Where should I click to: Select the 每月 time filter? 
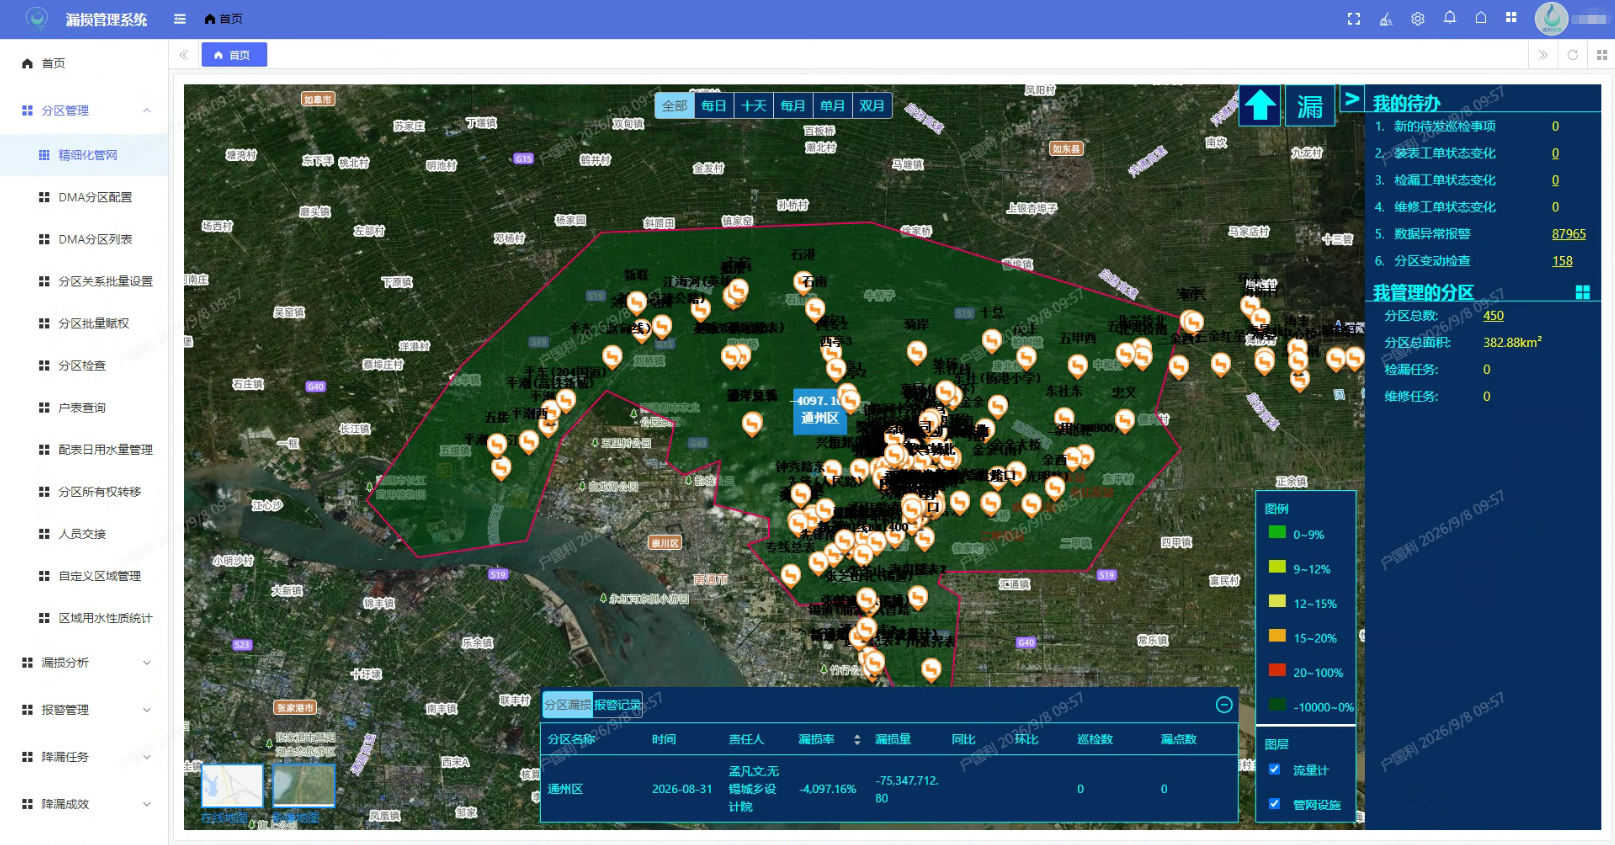point(793,106)
